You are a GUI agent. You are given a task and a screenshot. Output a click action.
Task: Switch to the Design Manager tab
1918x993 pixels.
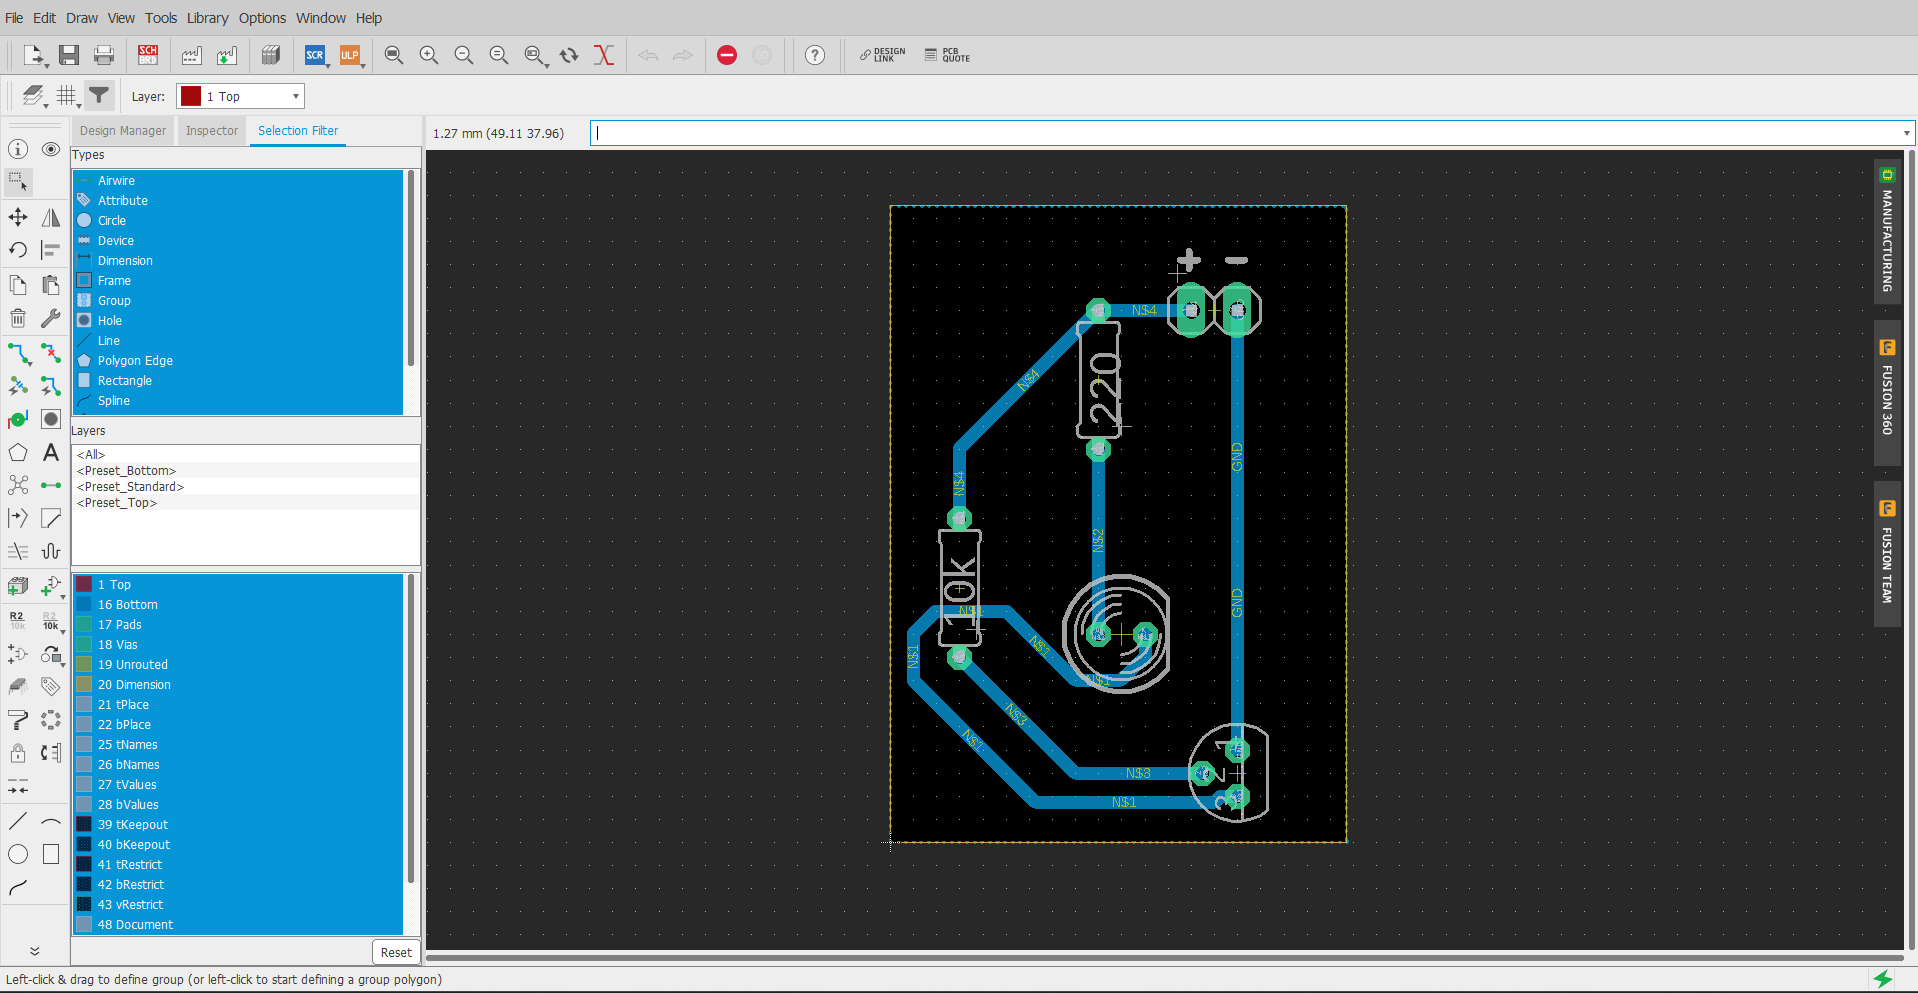tap(123, 131)
